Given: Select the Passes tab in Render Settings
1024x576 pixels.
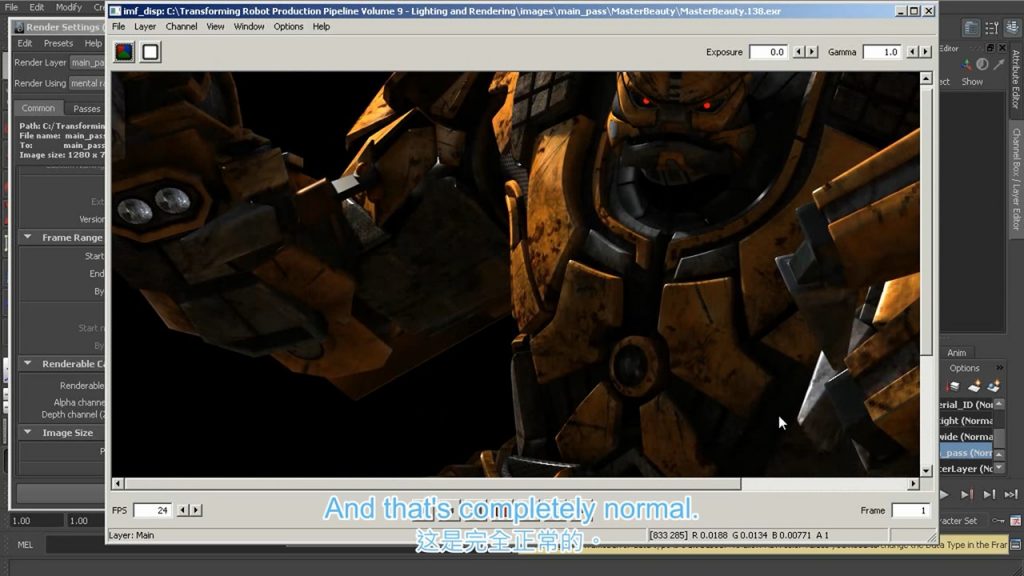Looking at the screenshot, I should [x=87, y=108].
